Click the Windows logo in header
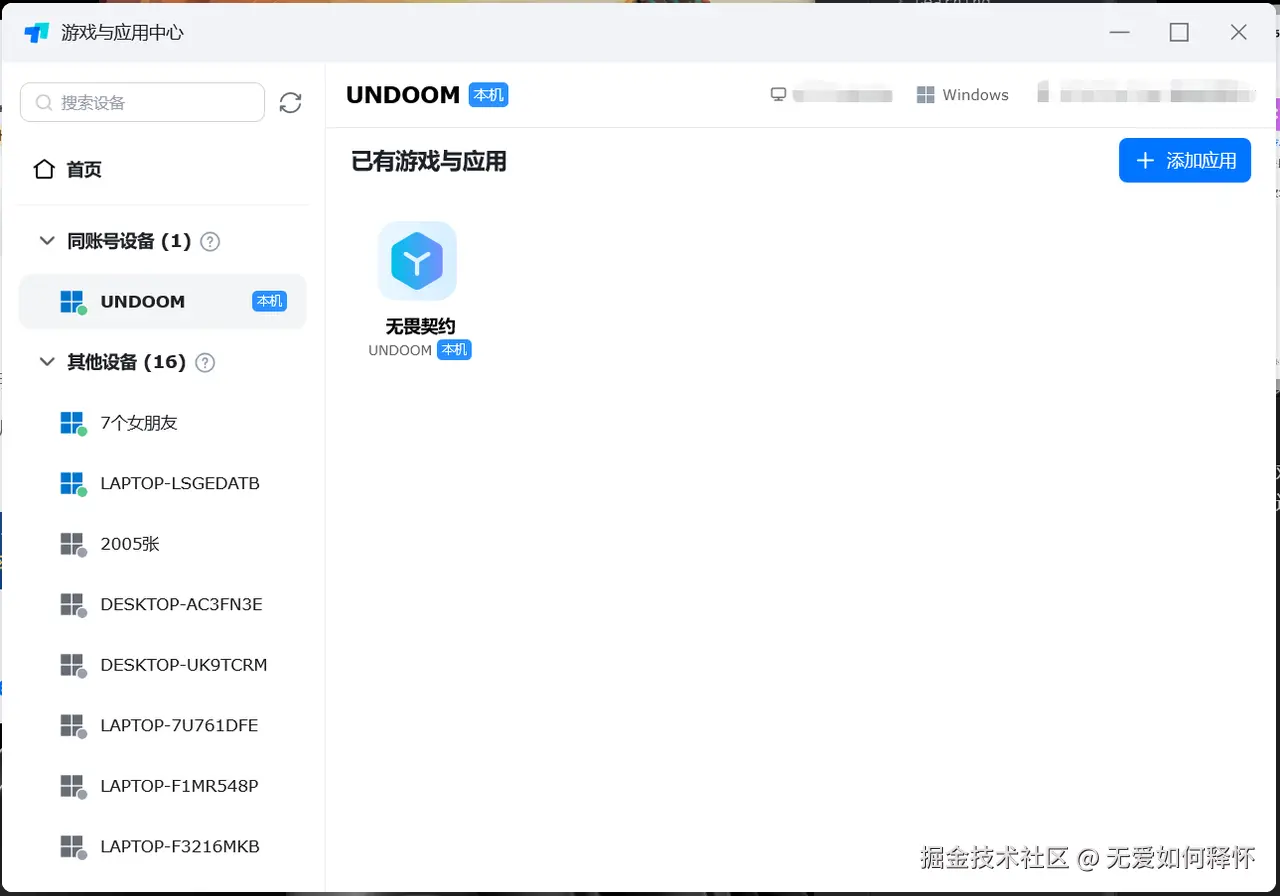This screenshot has height=896, width=1280. tap(925, 95)
